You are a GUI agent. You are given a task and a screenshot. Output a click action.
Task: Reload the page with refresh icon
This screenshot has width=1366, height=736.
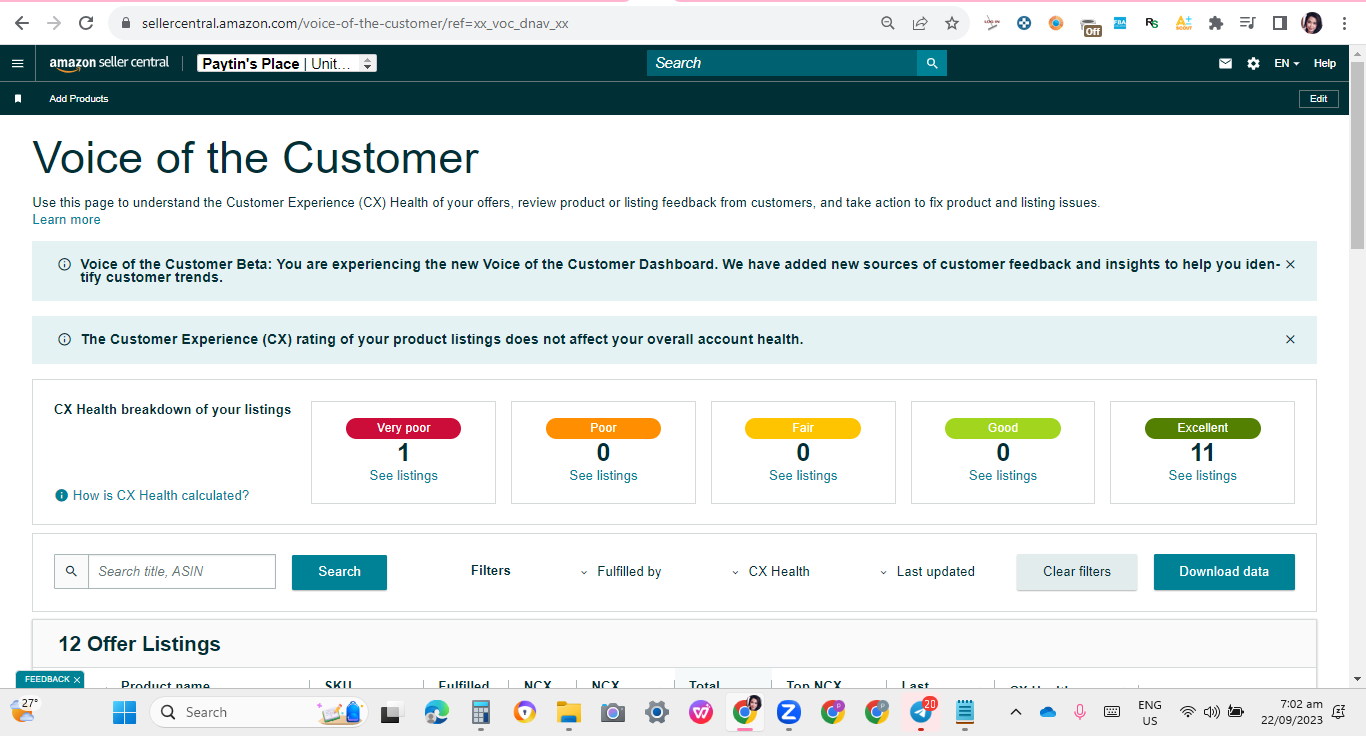[86, 23]
